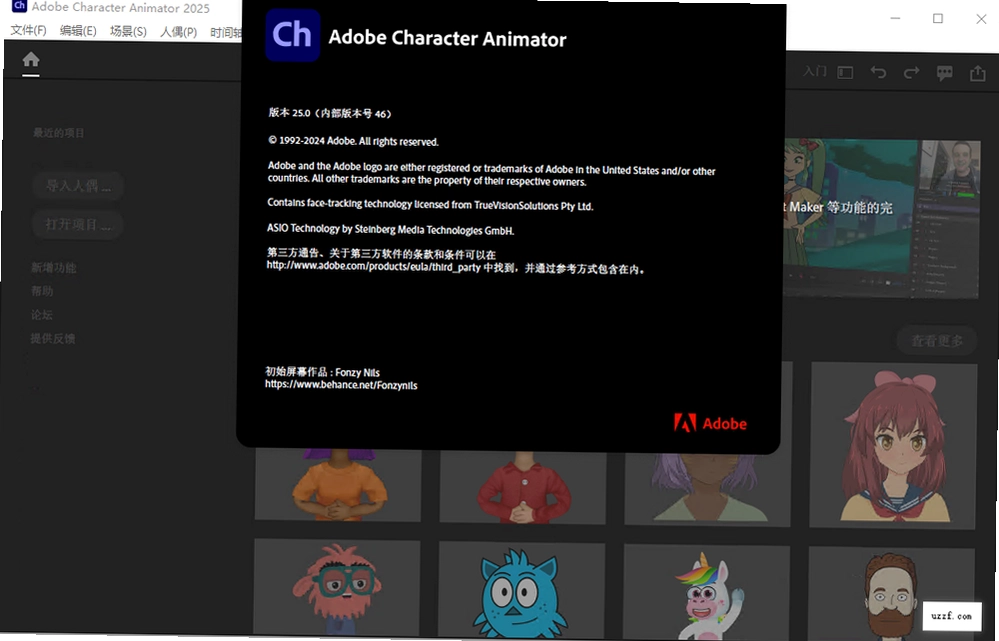
Task: Click the 导入人偶 button
Action: pyautogui.click(x=78, y=186)
